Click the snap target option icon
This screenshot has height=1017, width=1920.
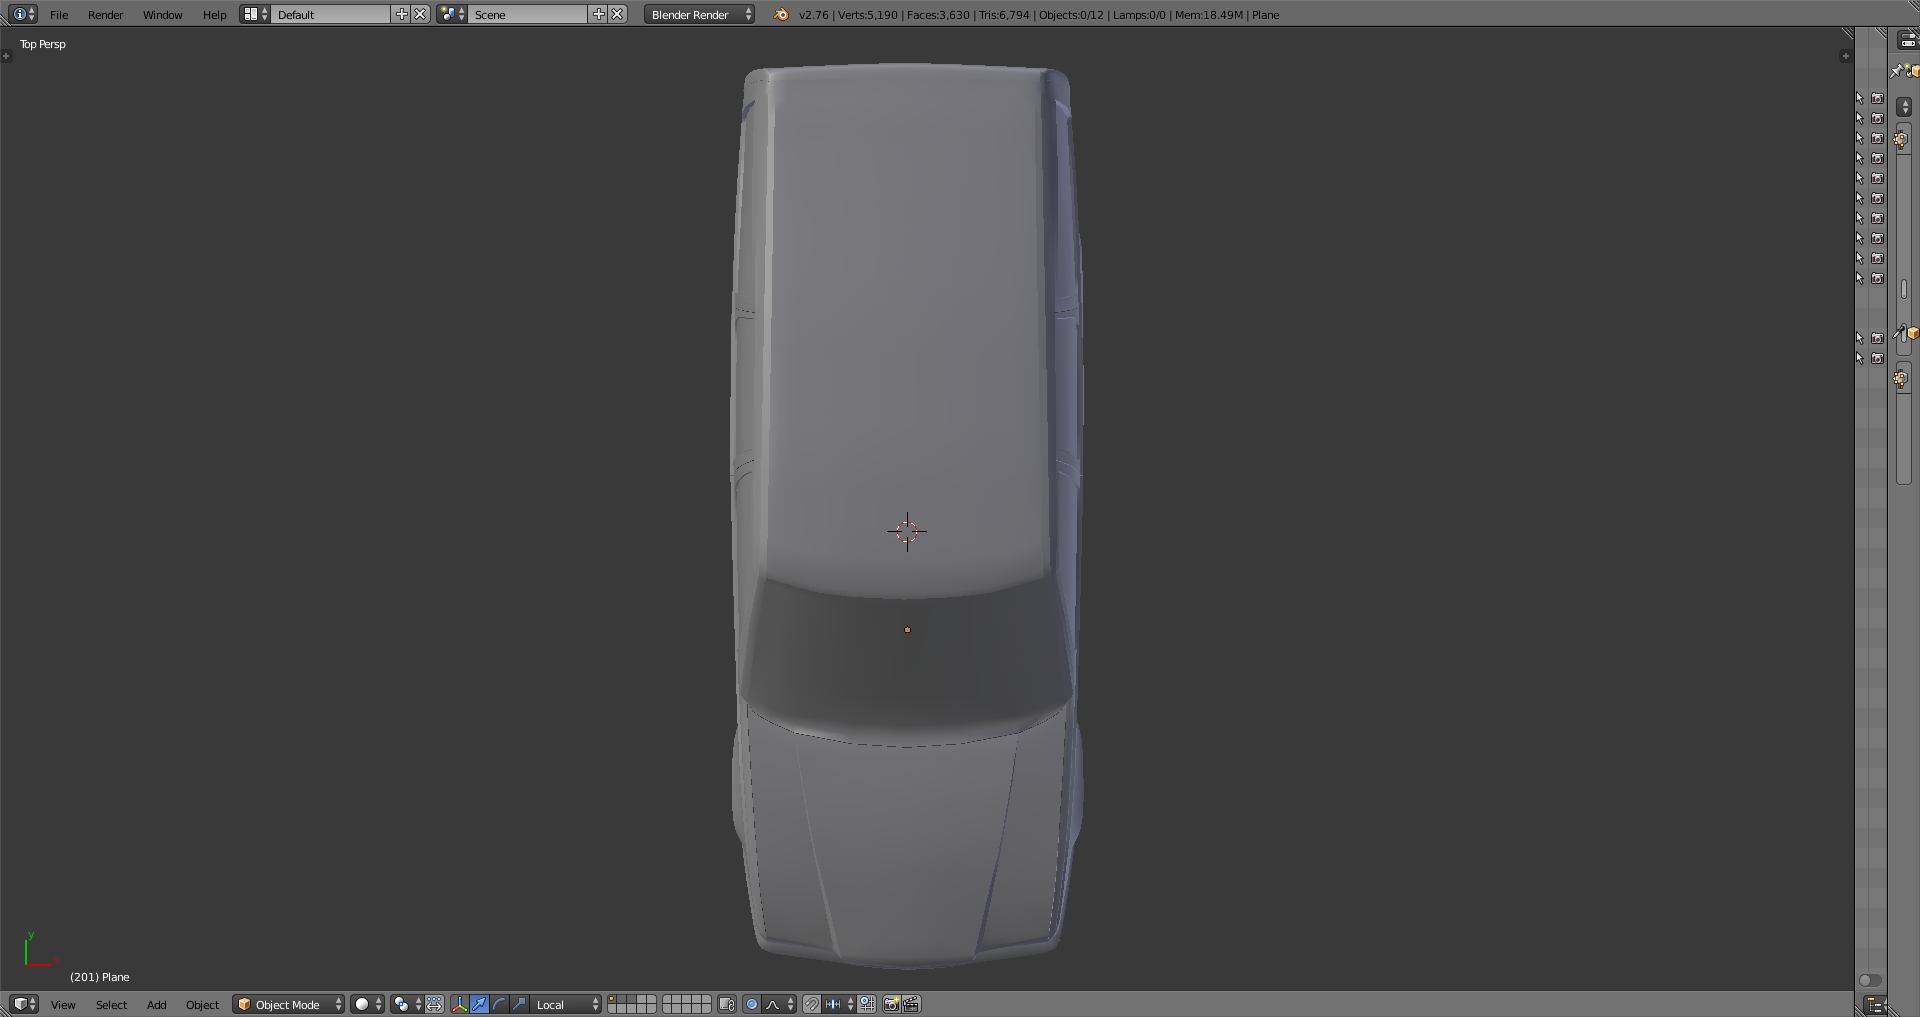click(867, 1004)
